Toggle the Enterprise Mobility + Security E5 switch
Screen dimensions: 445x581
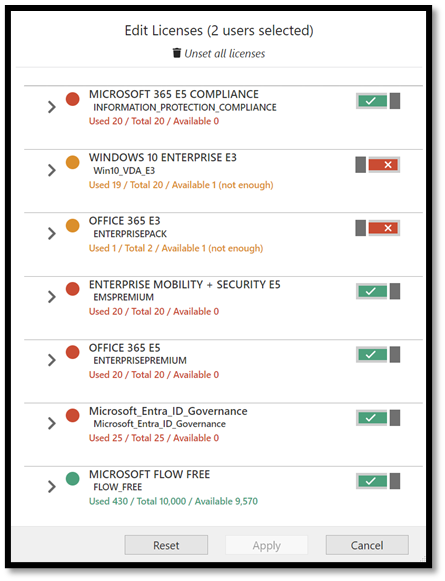(x=378, y=291)
